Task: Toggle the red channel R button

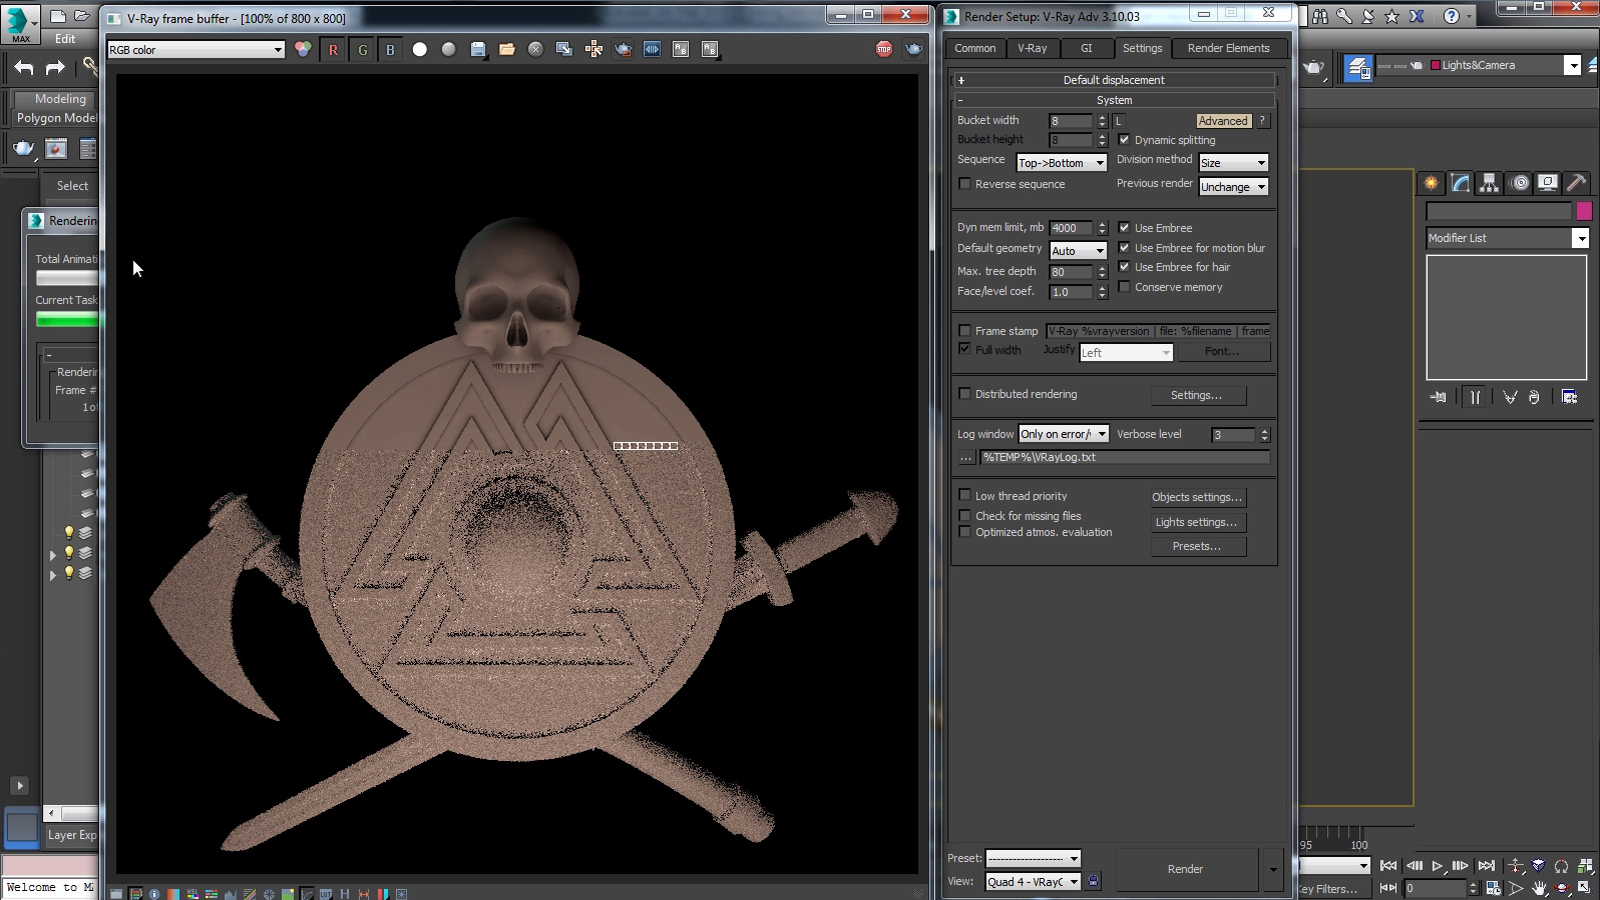Action: tap(333, 50)
